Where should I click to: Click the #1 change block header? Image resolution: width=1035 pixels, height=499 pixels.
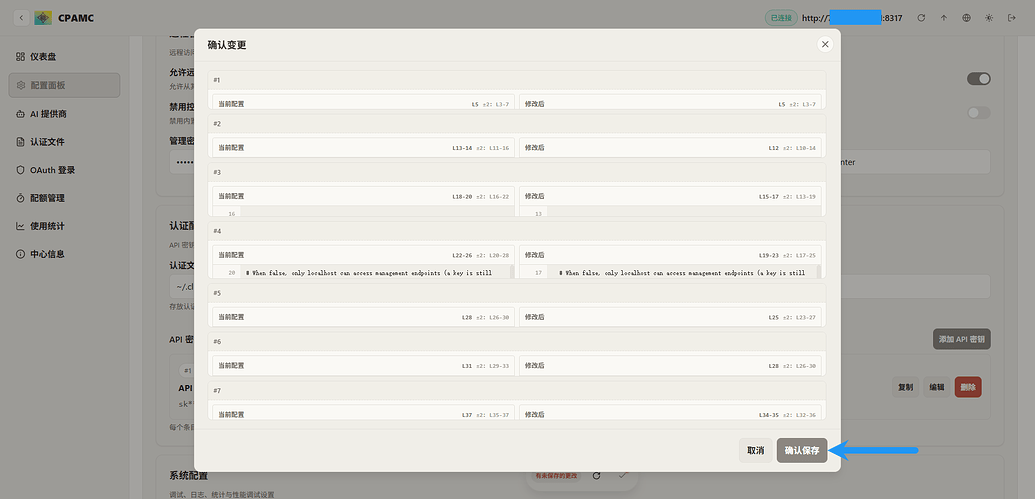click(517, 80)
